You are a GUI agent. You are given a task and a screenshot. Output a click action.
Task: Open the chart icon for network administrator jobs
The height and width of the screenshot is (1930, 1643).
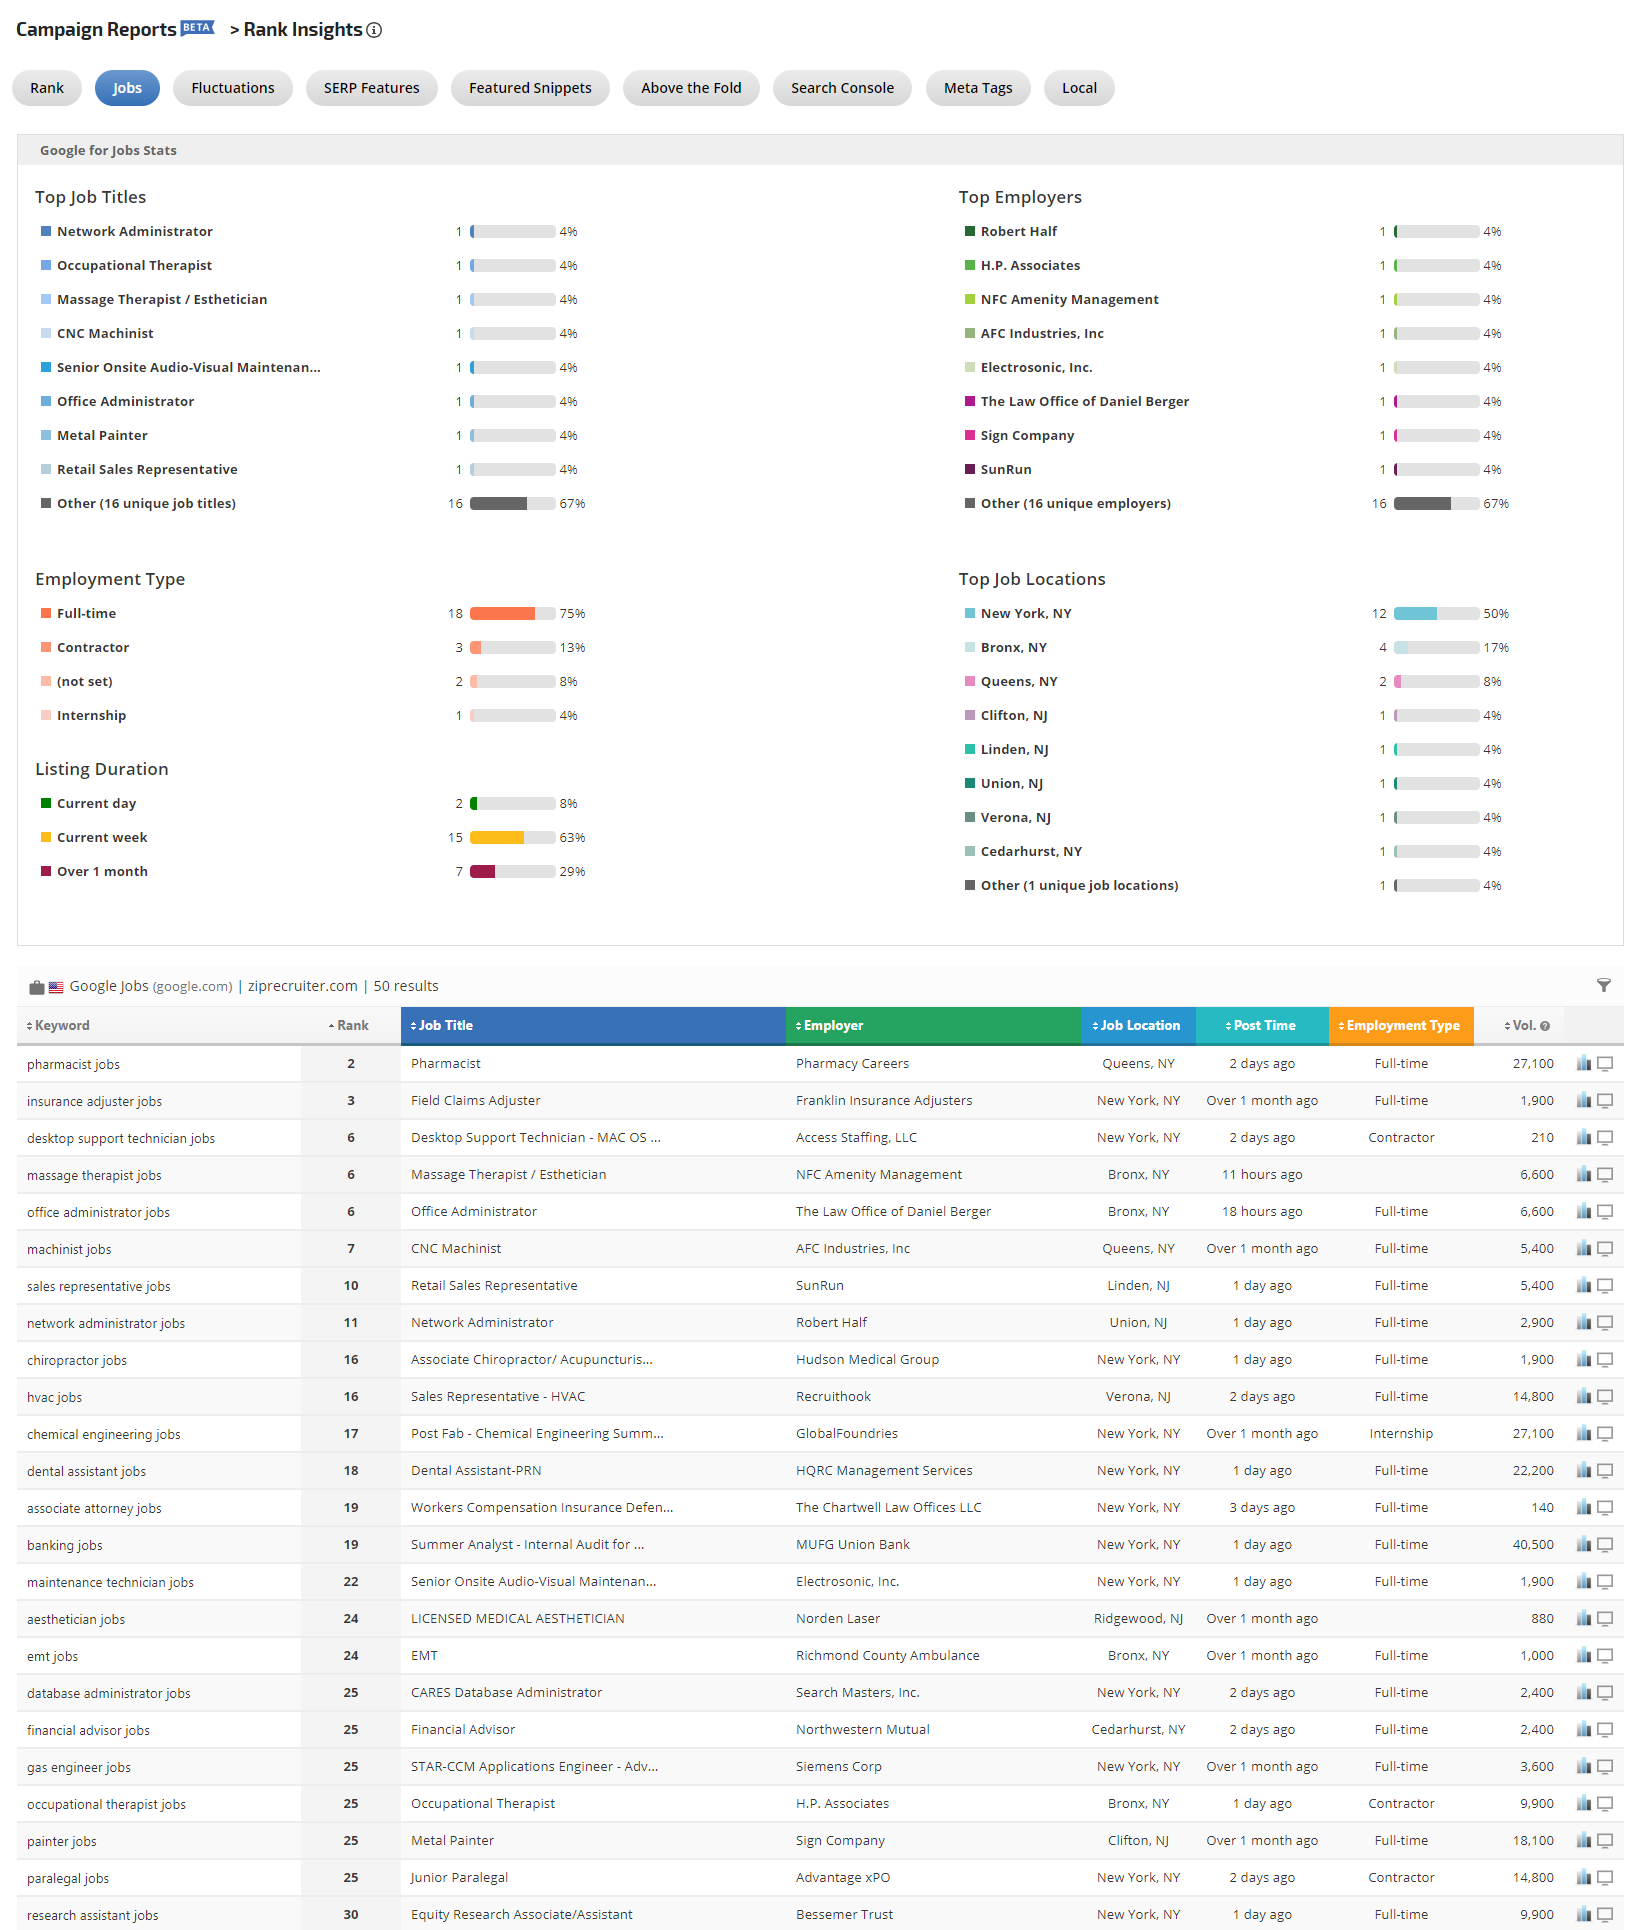coord(1584,1322)
